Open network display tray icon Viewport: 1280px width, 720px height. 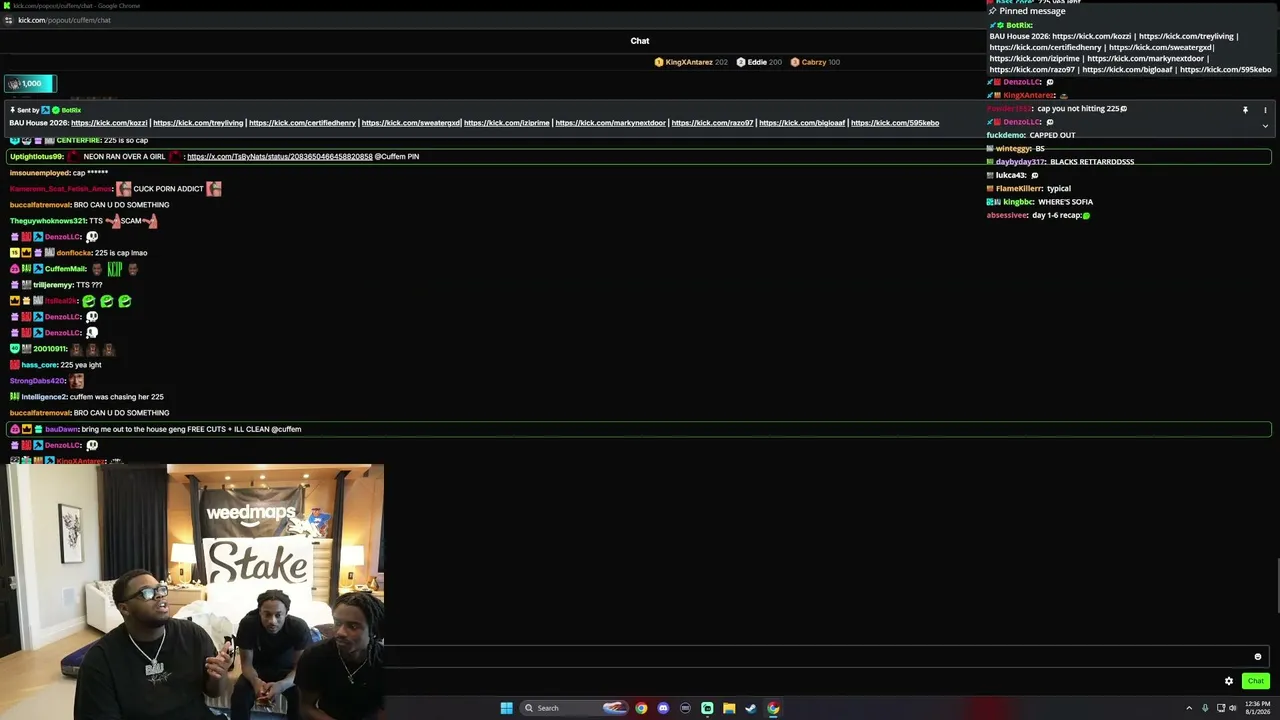1220,708
